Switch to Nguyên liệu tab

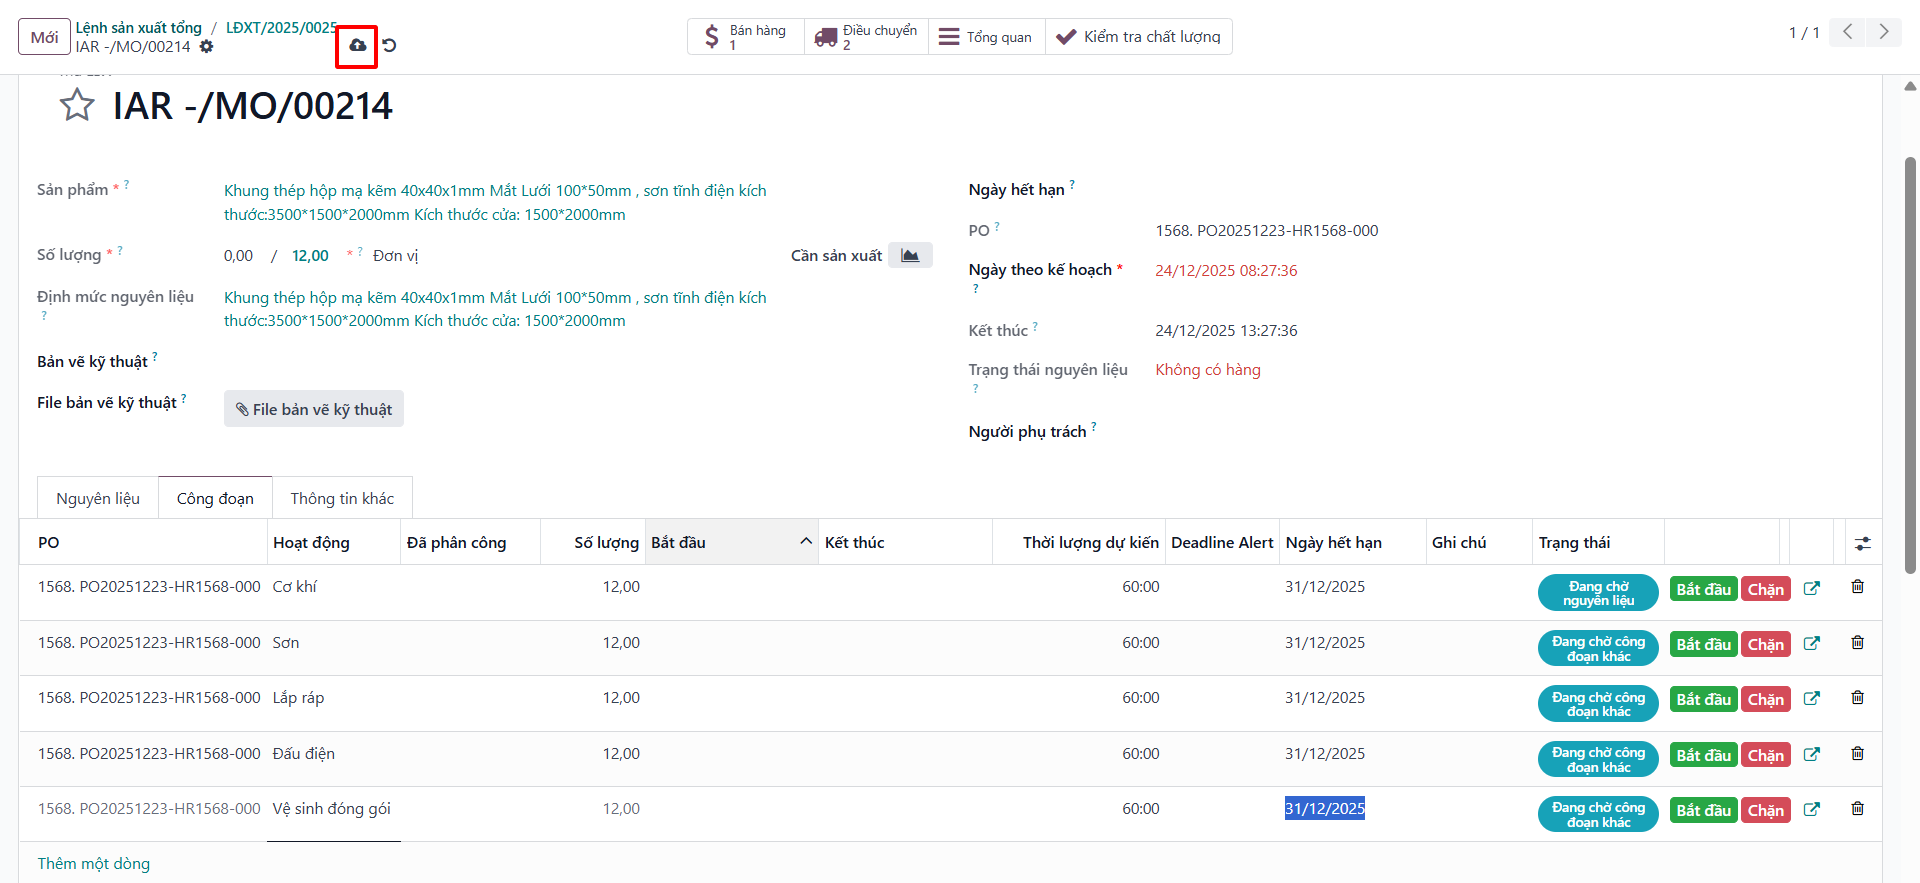pyautogui.click(x=98, y=498)
